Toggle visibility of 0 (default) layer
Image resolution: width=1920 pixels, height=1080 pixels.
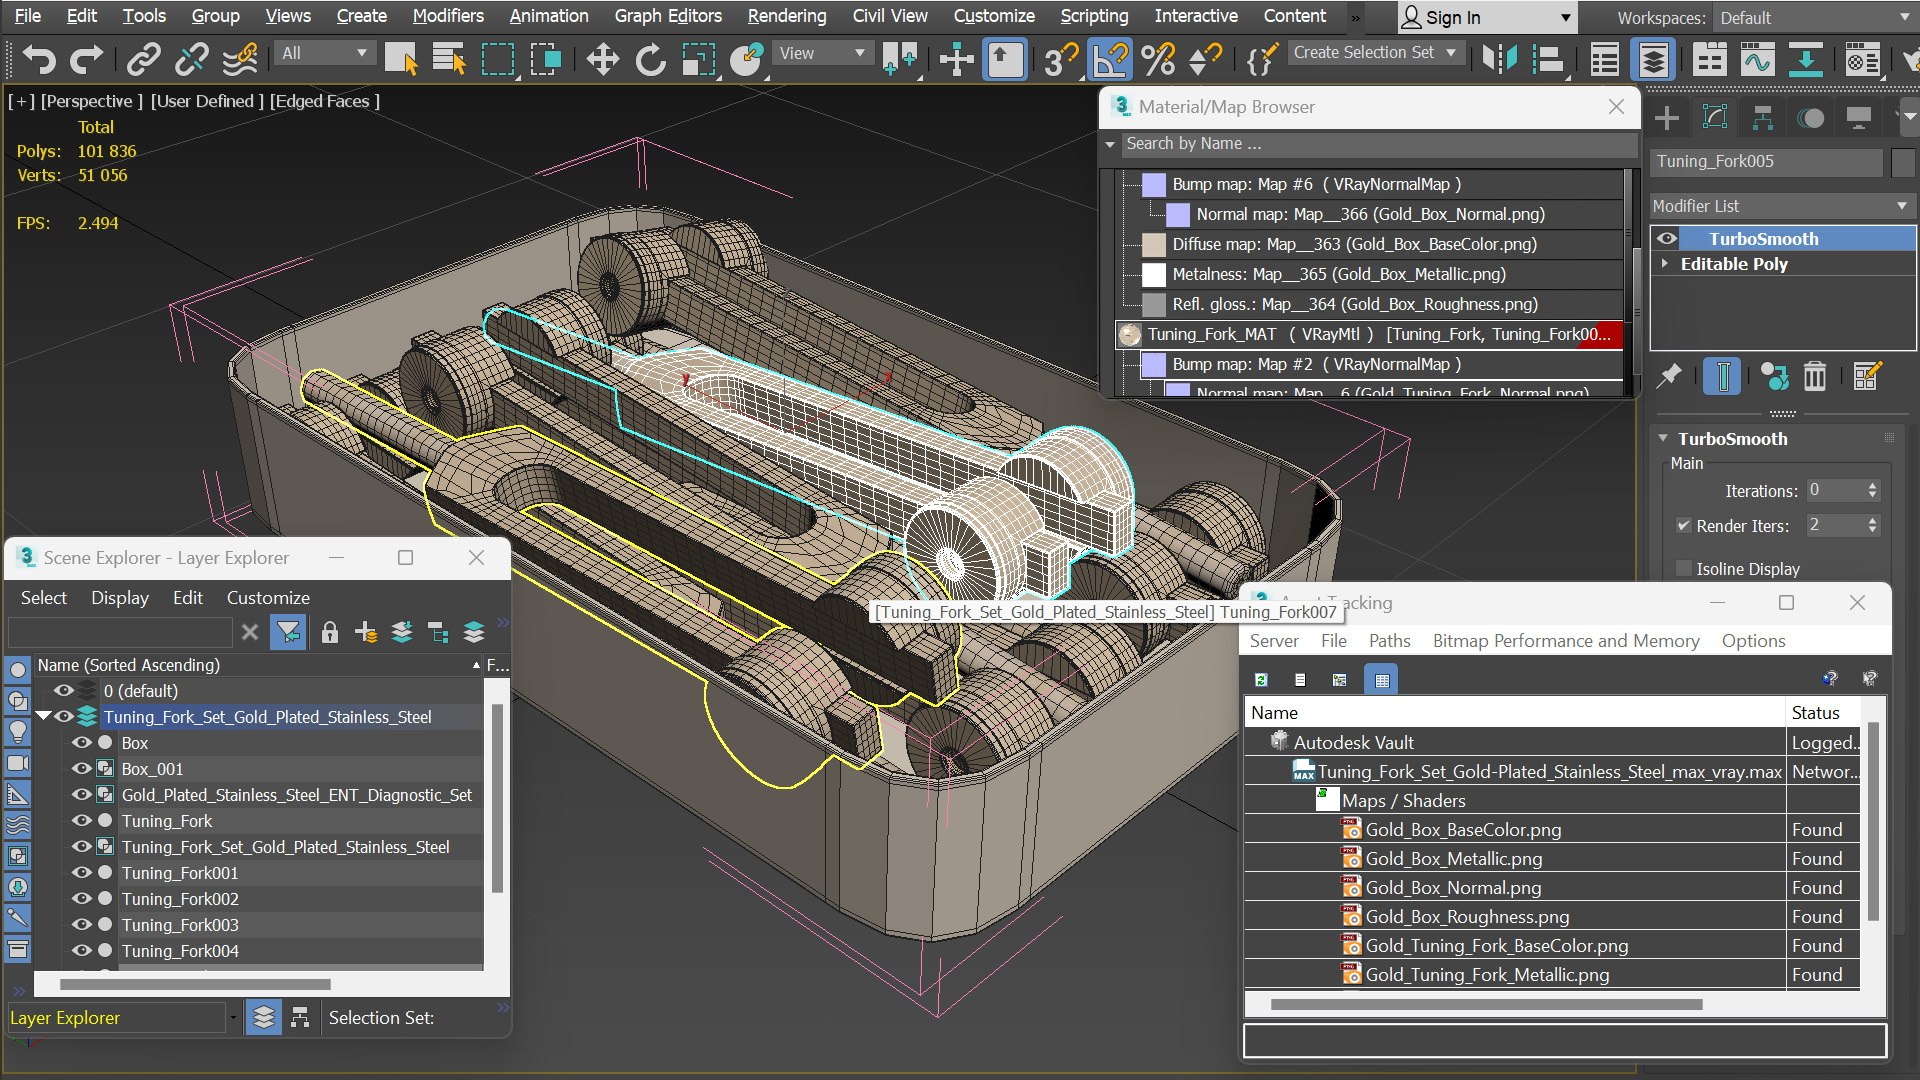(x=64, y=691)
